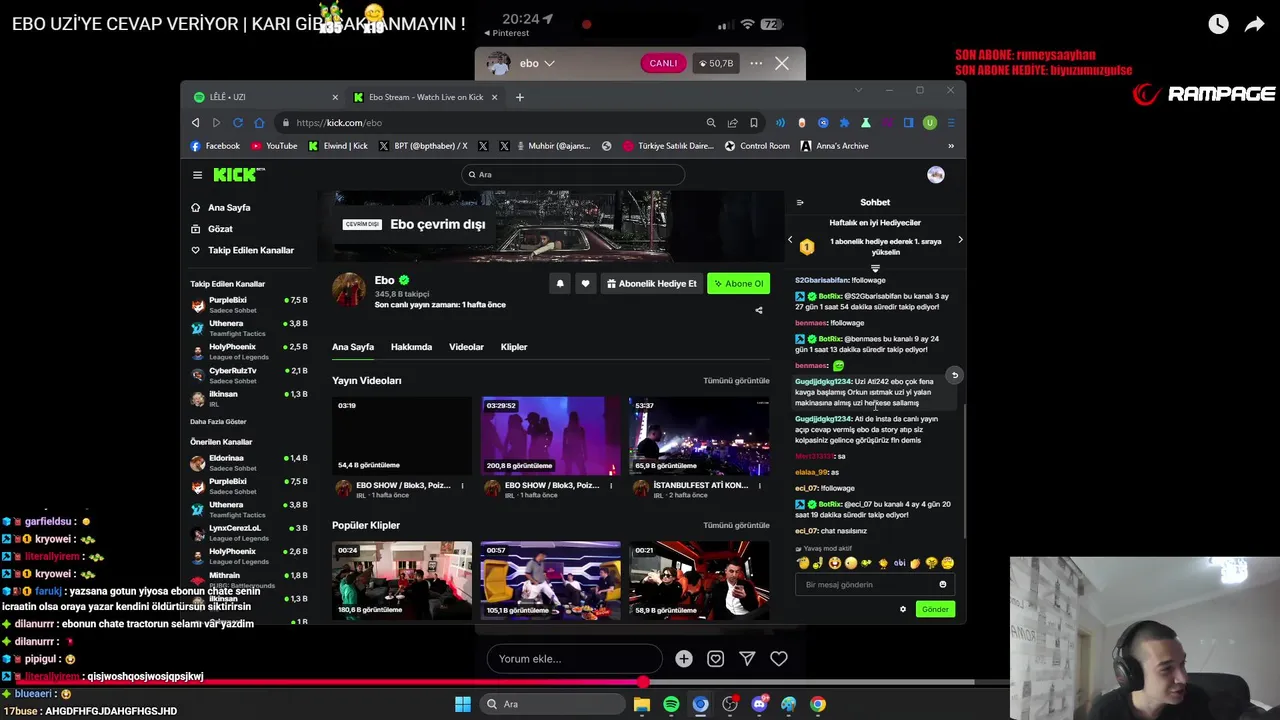The width and height of the screenshot is (1280, 720).
Task: Select the Hakkımda tab
Action: pos(411,347)
